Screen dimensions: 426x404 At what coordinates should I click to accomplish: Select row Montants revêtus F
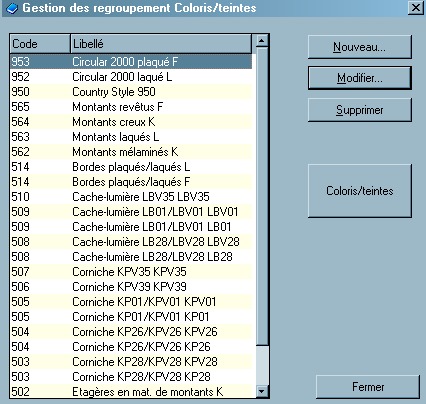point(131,107)
